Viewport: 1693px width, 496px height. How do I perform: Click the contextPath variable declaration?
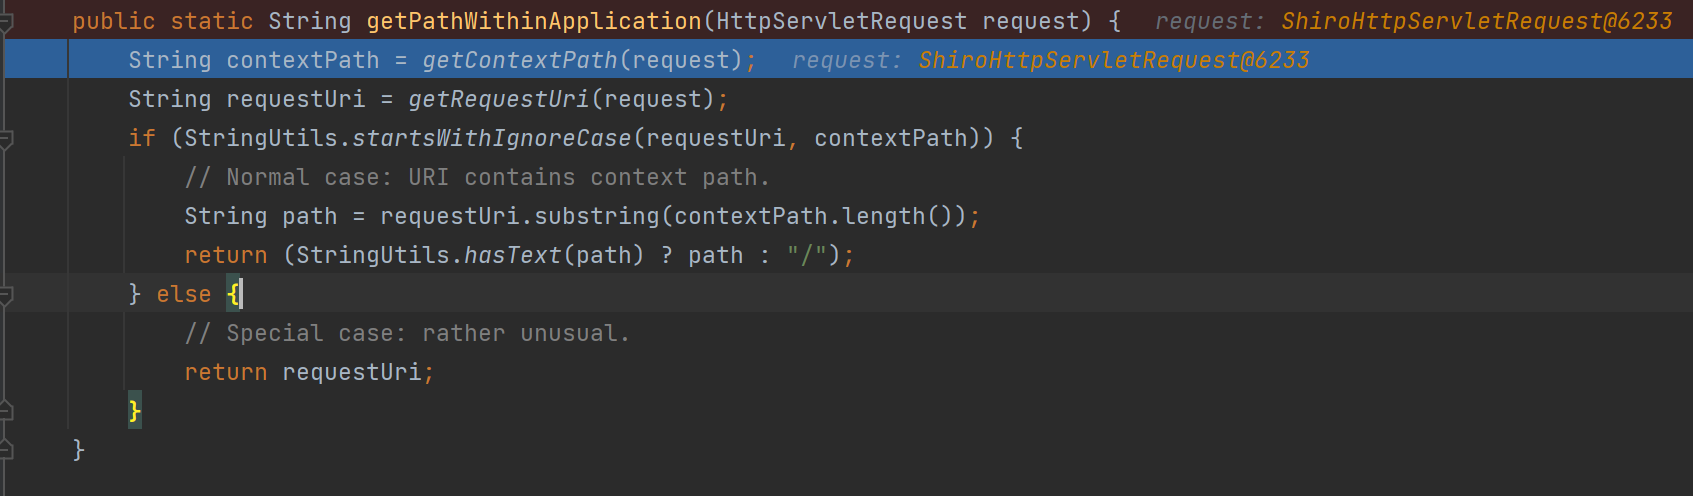tap(302, 61)
